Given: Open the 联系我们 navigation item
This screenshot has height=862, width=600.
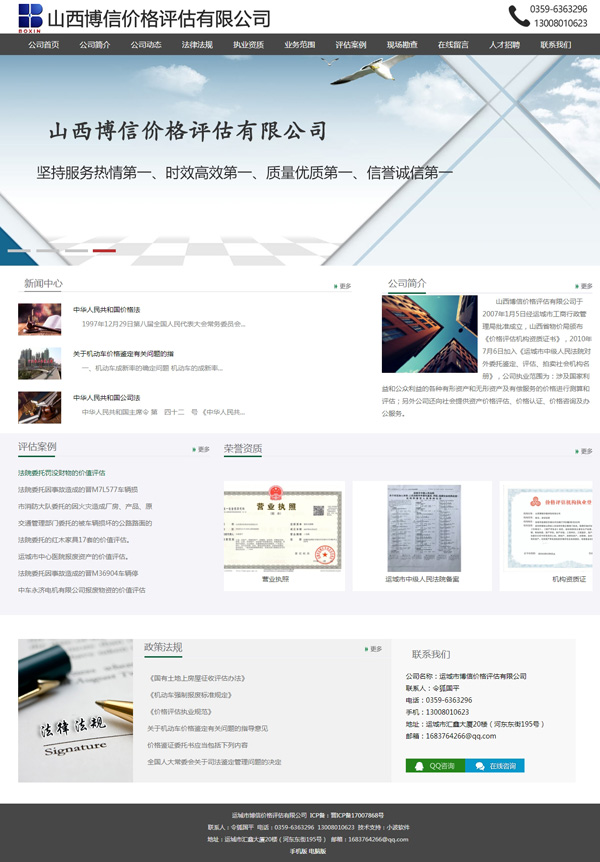Looking at the screenshot, I should [x=556, y=45].
